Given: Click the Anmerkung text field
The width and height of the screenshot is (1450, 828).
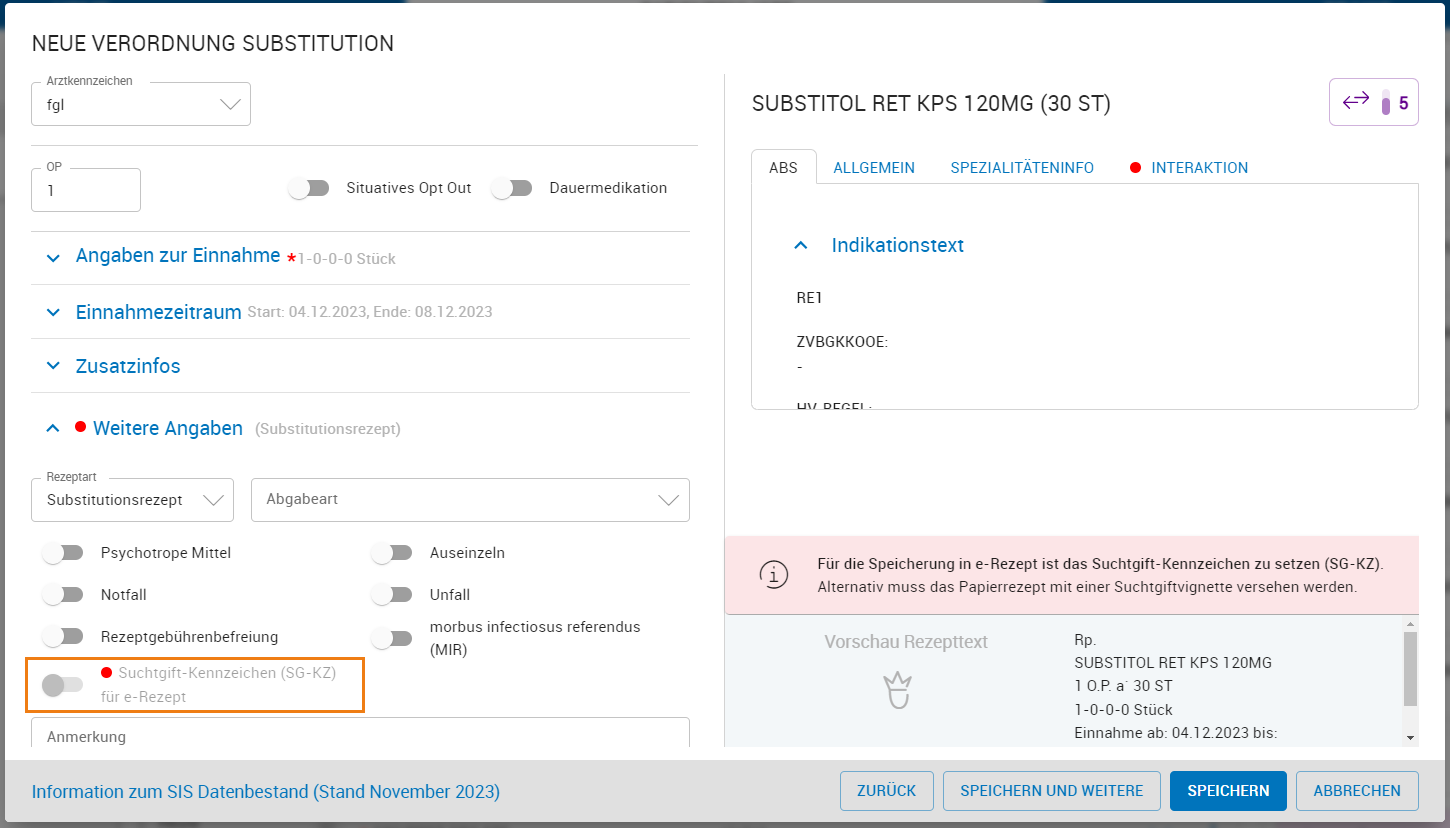Looking at the screenshot, I should click(x=361, y=733).
